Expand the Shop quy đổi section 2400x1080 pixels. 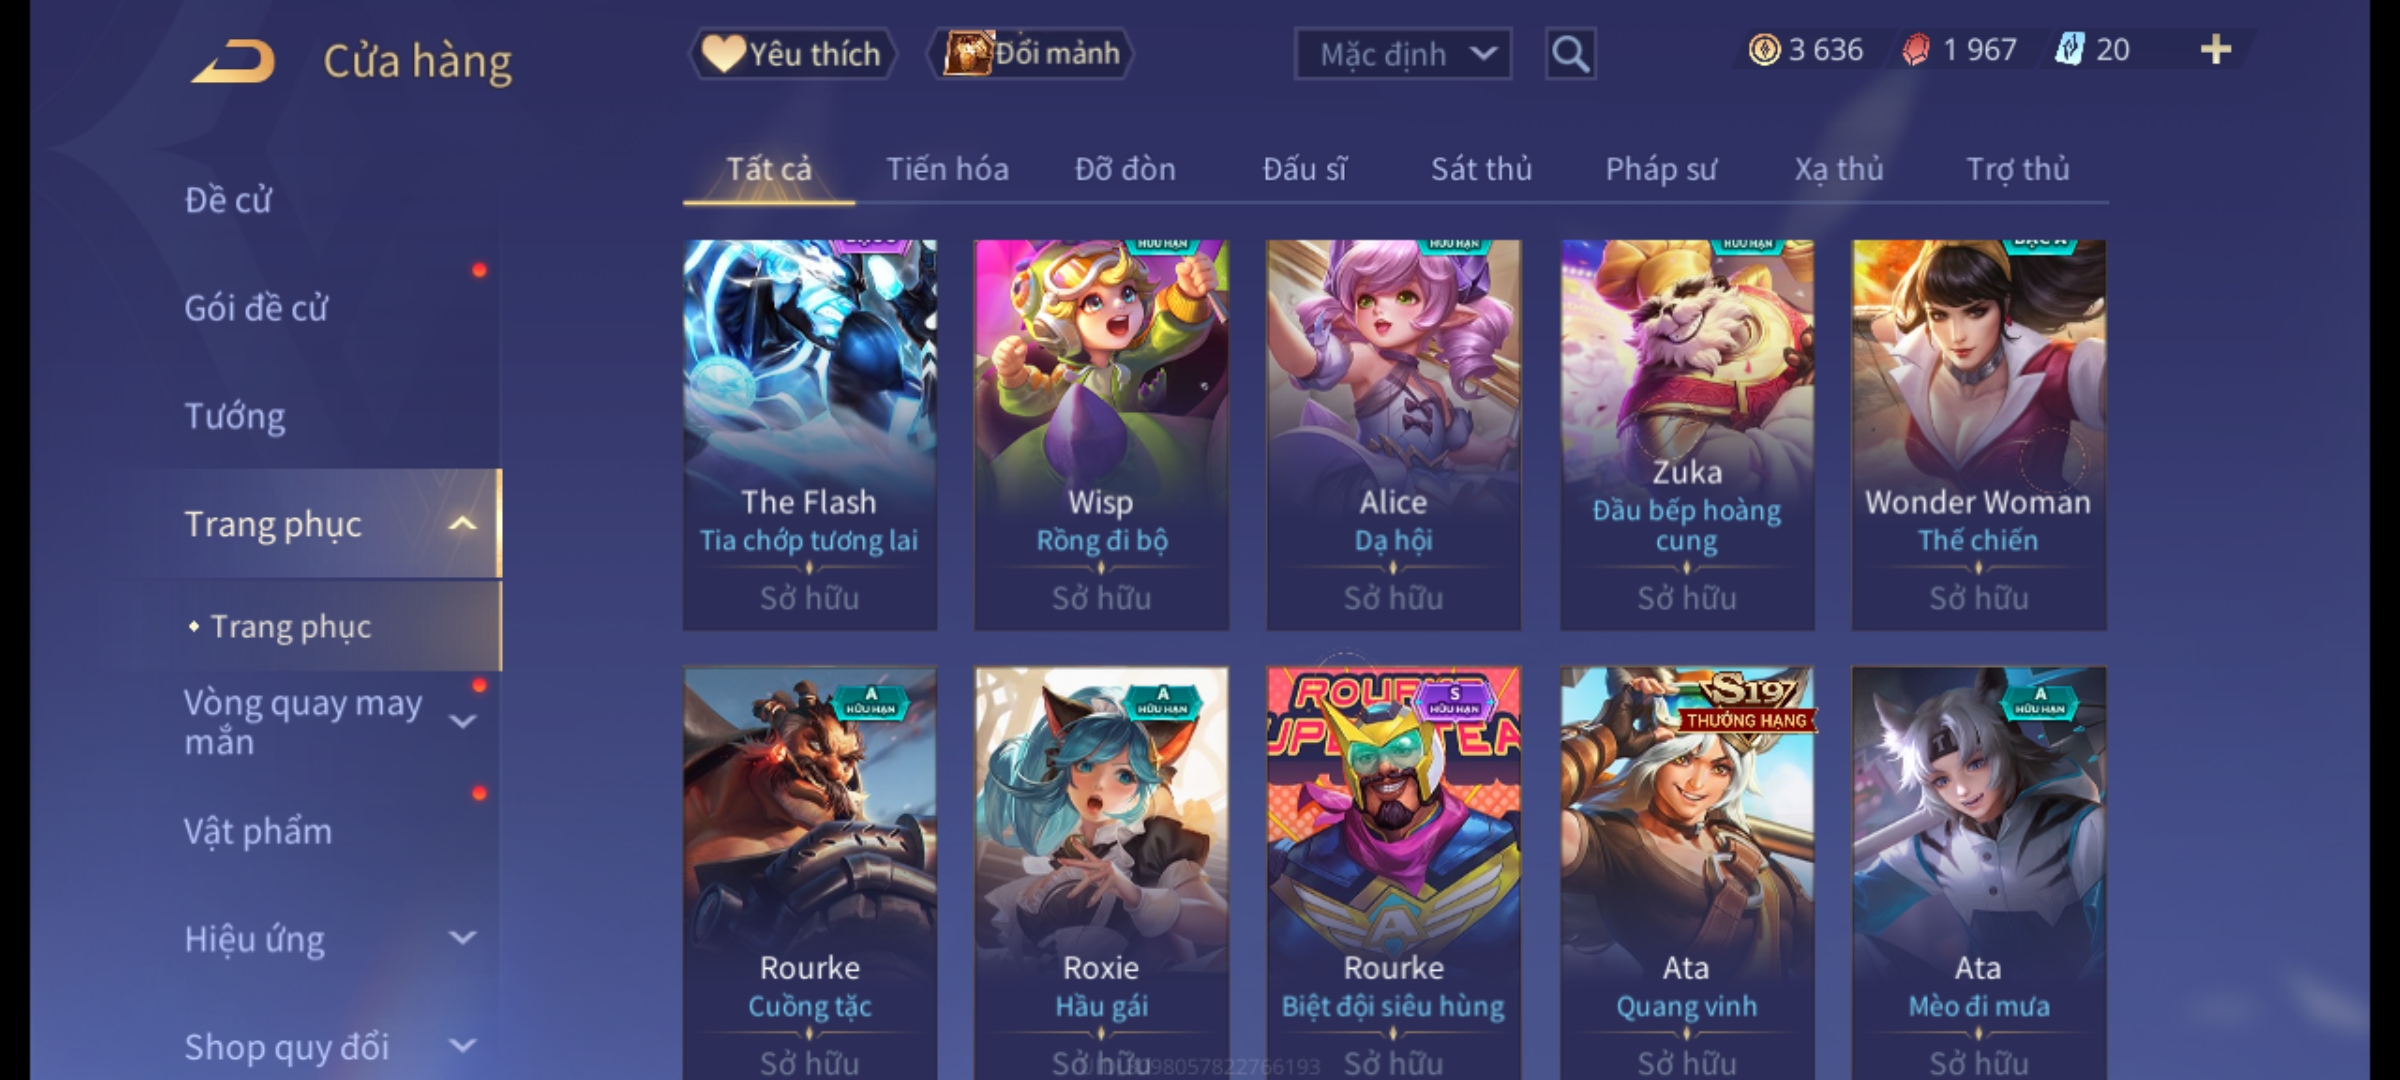462,1046
